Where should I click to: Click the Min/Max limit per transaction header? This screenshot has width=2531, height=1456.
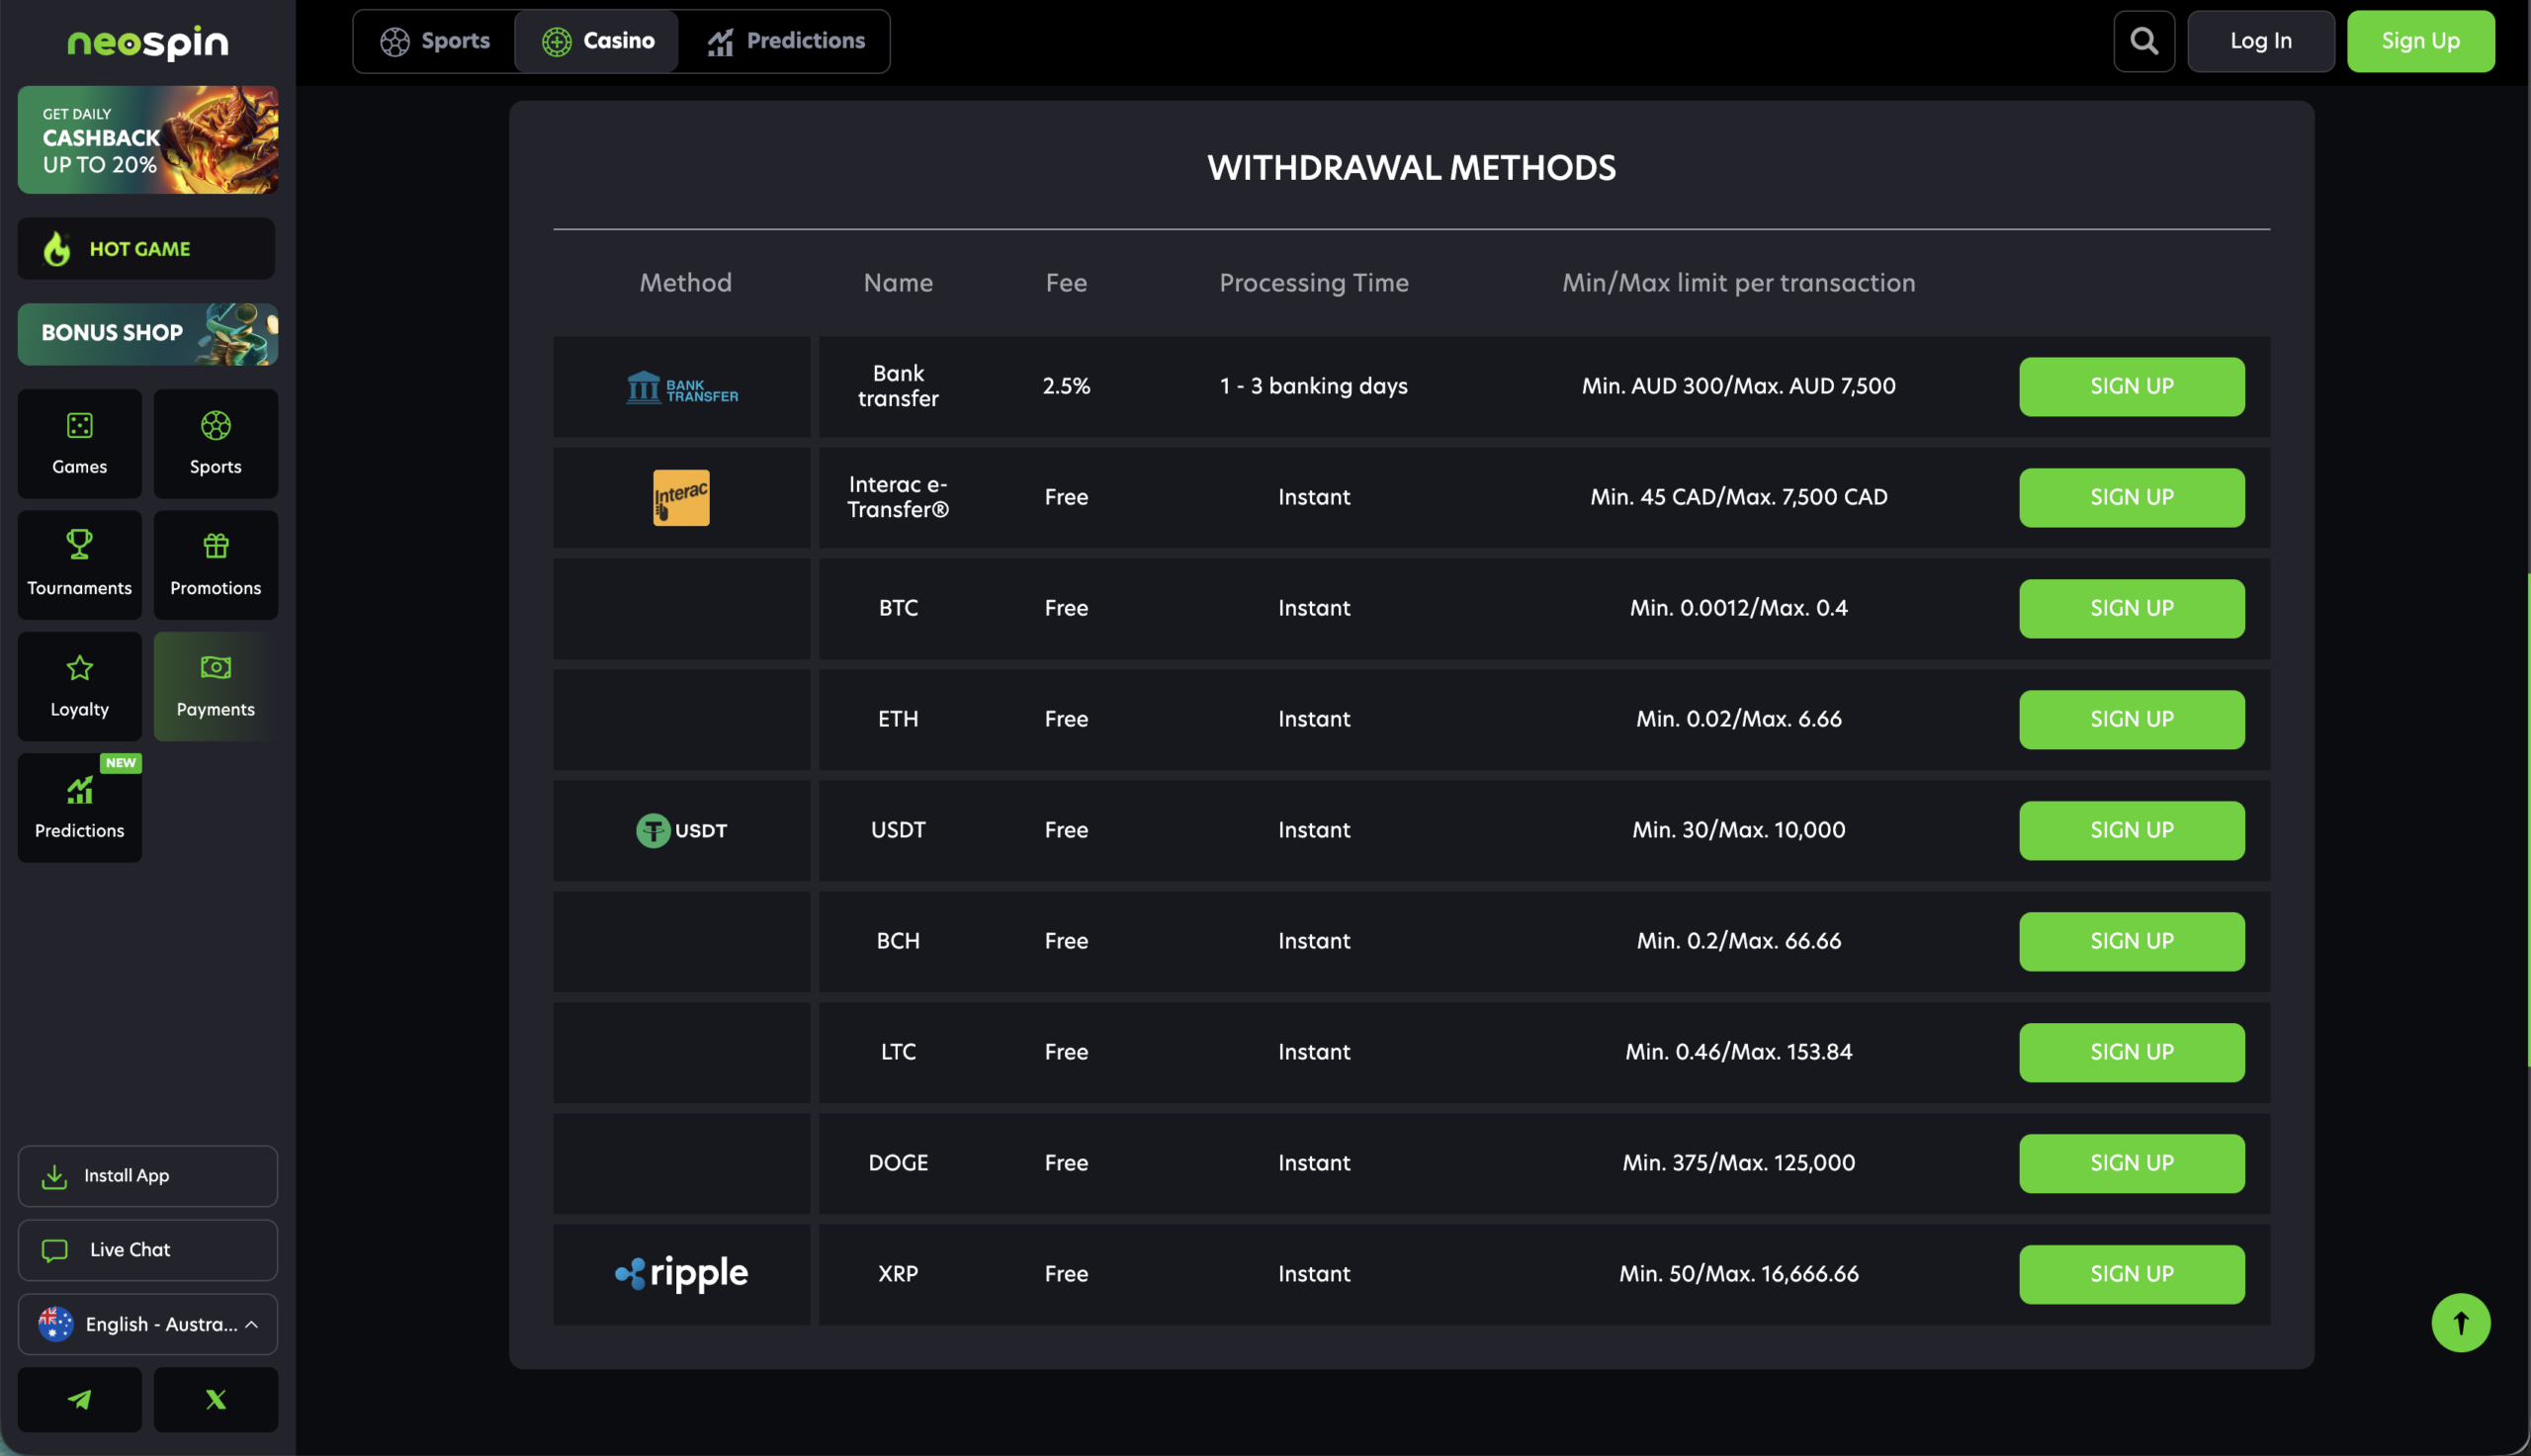pyautogui.click(x=1739, y=283)
